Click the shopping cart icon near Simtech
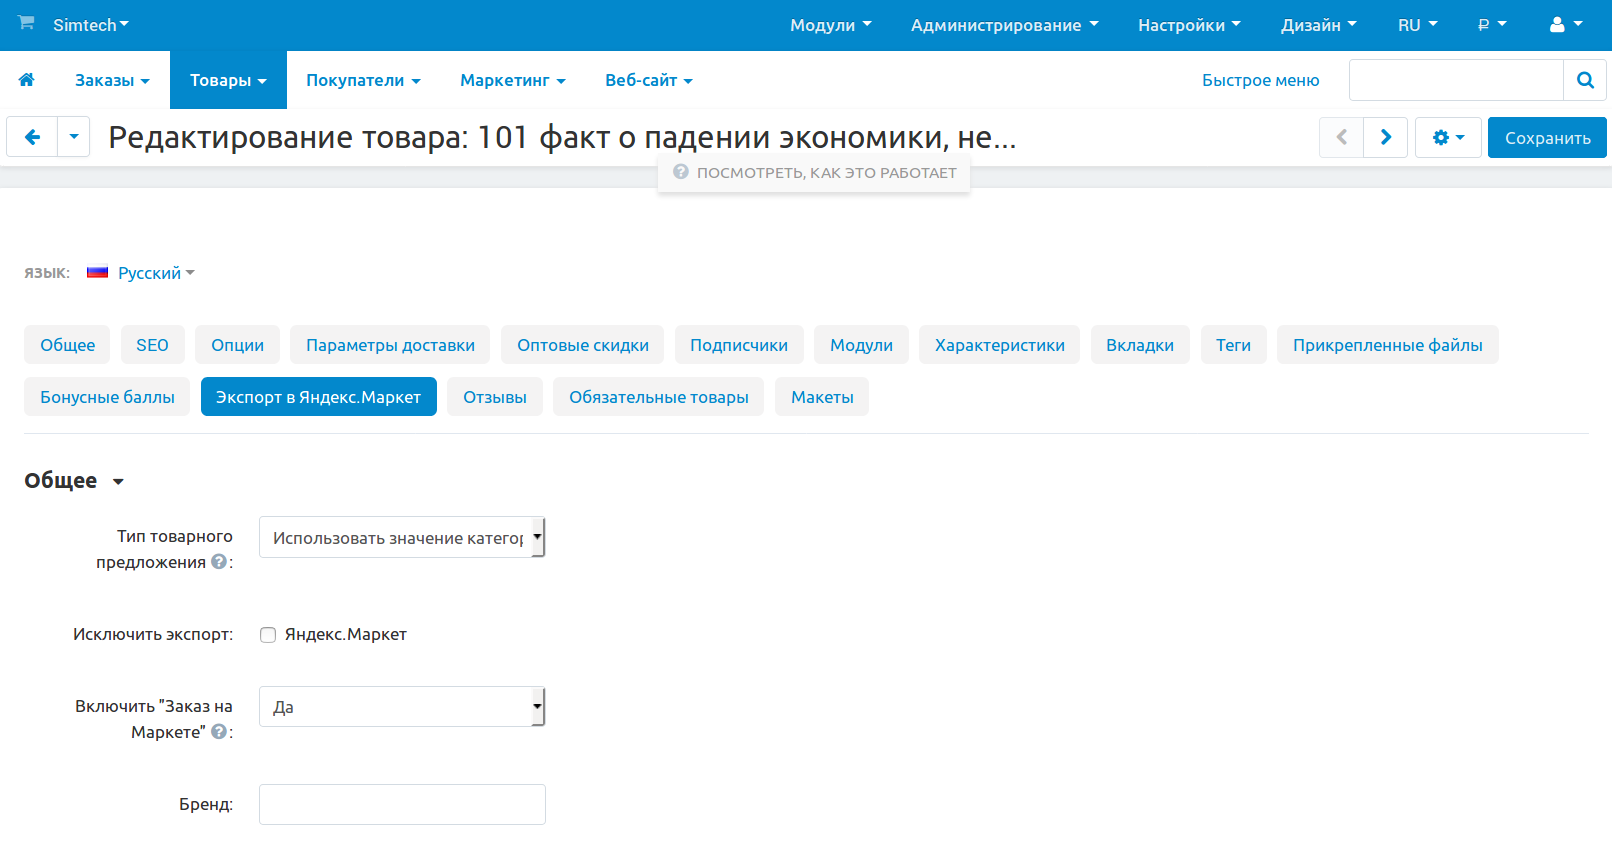 tap(26, 23)
